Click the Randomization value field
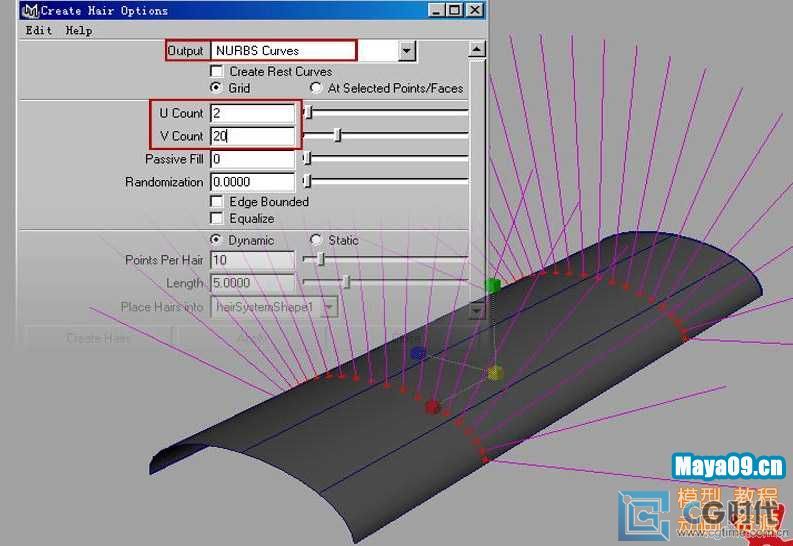Screen dimensions: 793x546 pos(253,182)
